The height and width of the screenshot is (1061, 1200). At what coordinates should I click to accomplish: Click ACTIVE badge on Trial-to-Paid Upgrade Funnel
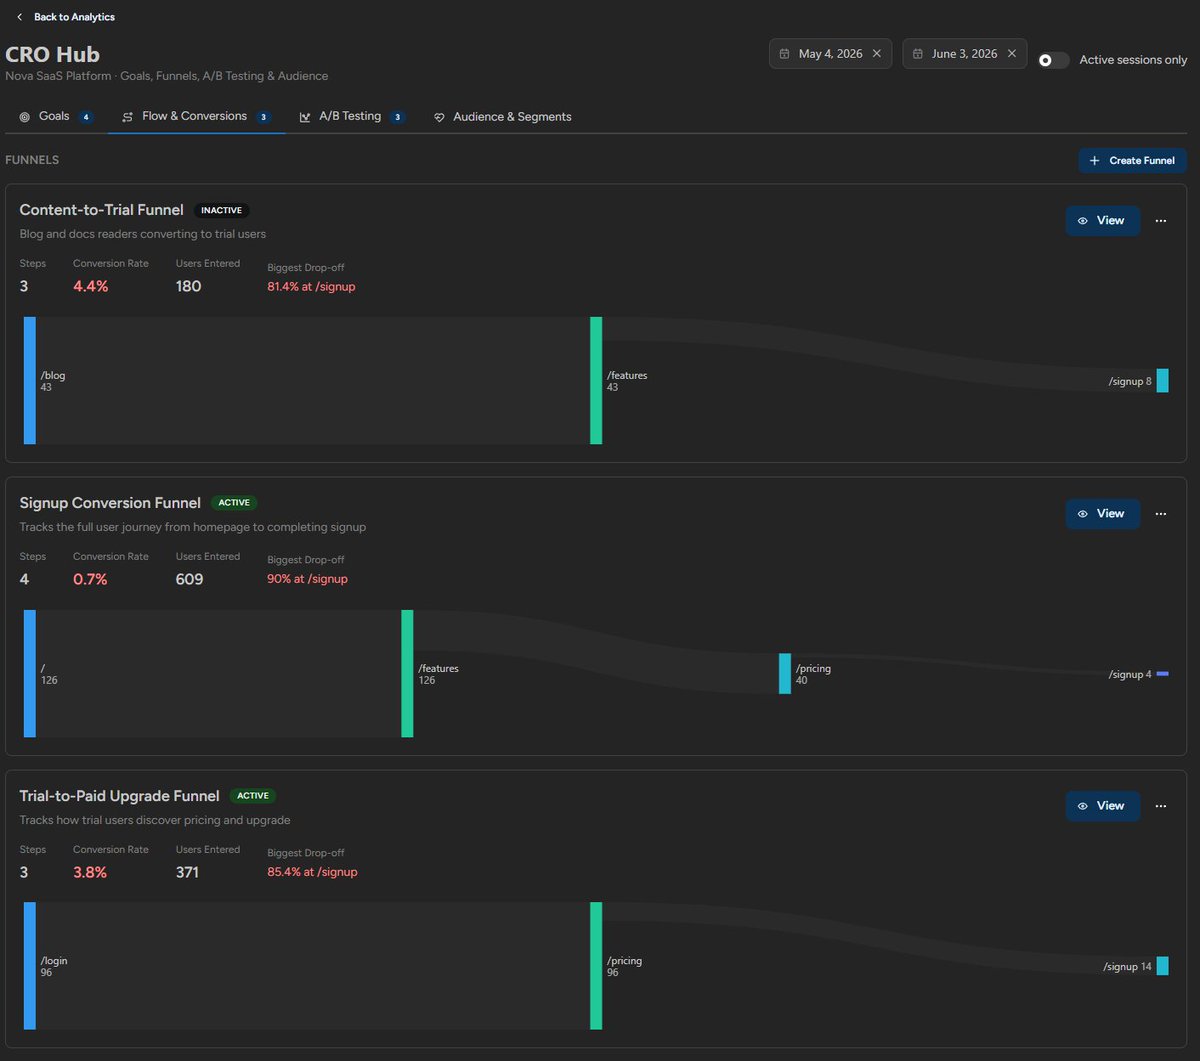[x=253, y=796]
